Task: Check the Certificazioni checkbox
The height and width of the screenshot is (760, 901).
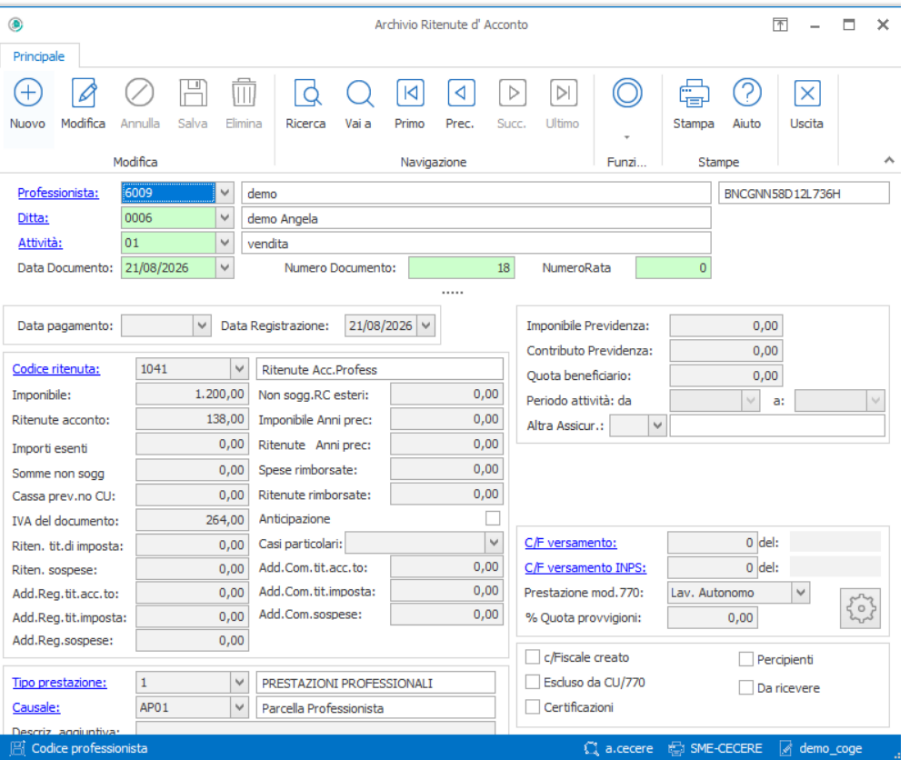Action: point(533,707)
